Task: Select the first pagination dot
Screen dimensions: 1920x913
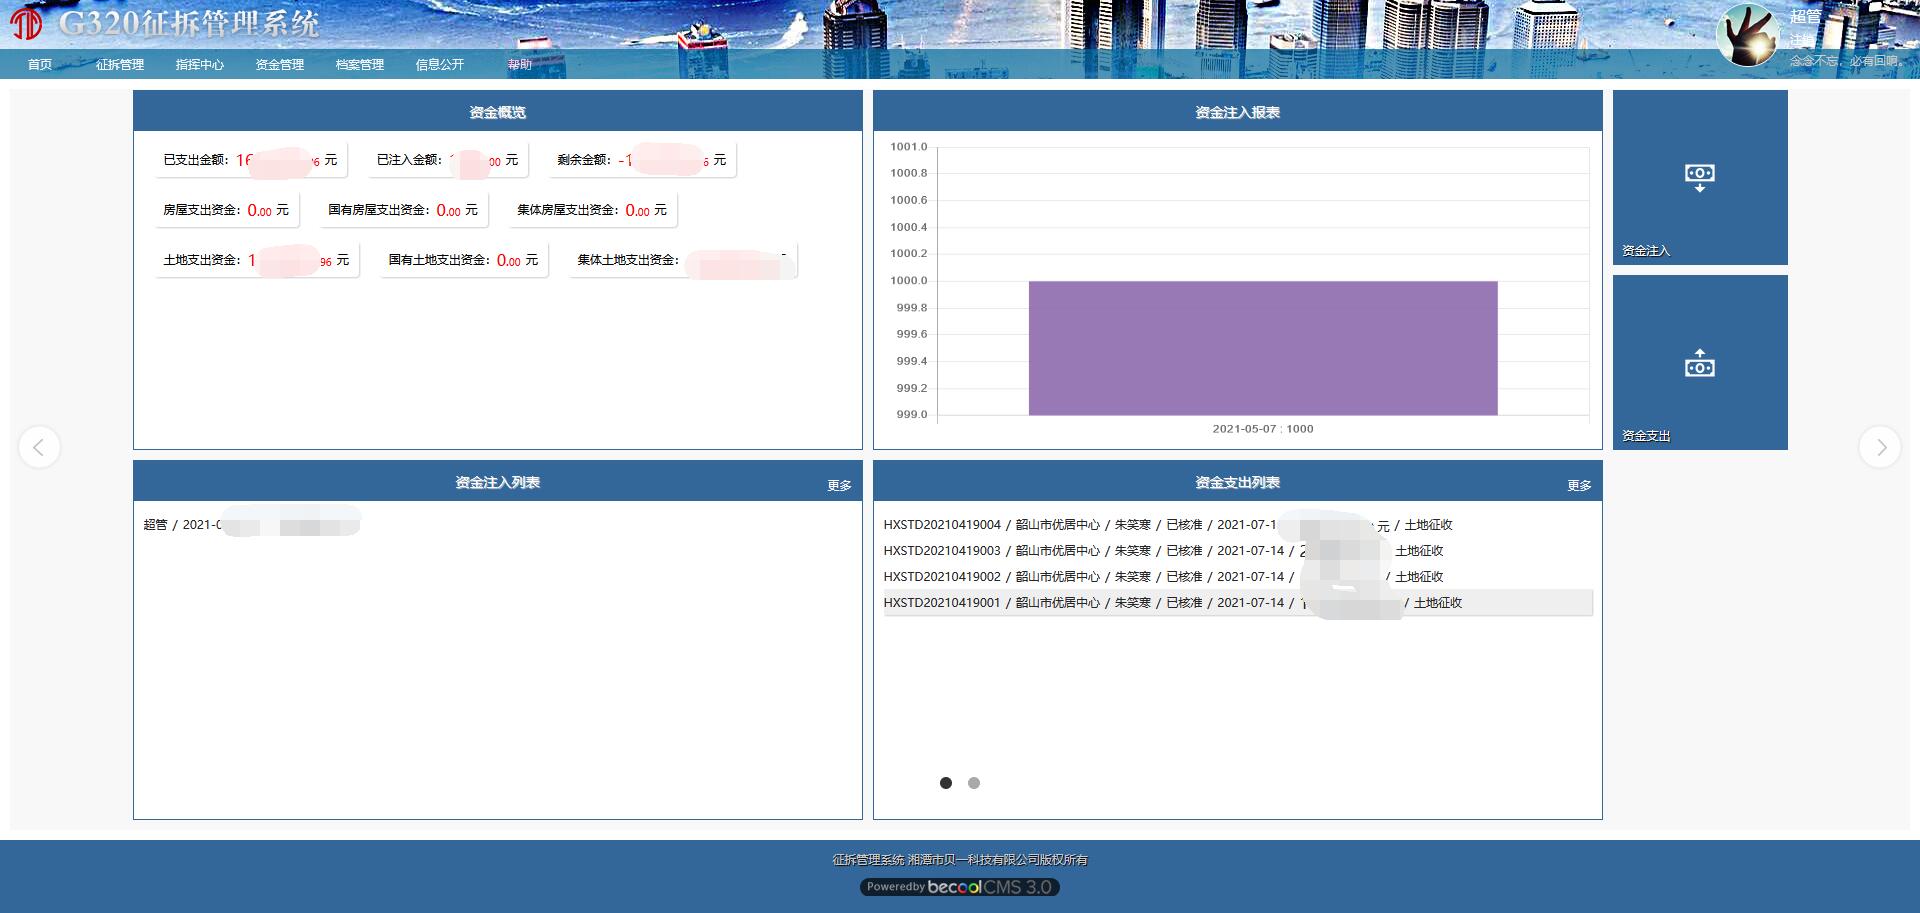Action: click(946, 783)
